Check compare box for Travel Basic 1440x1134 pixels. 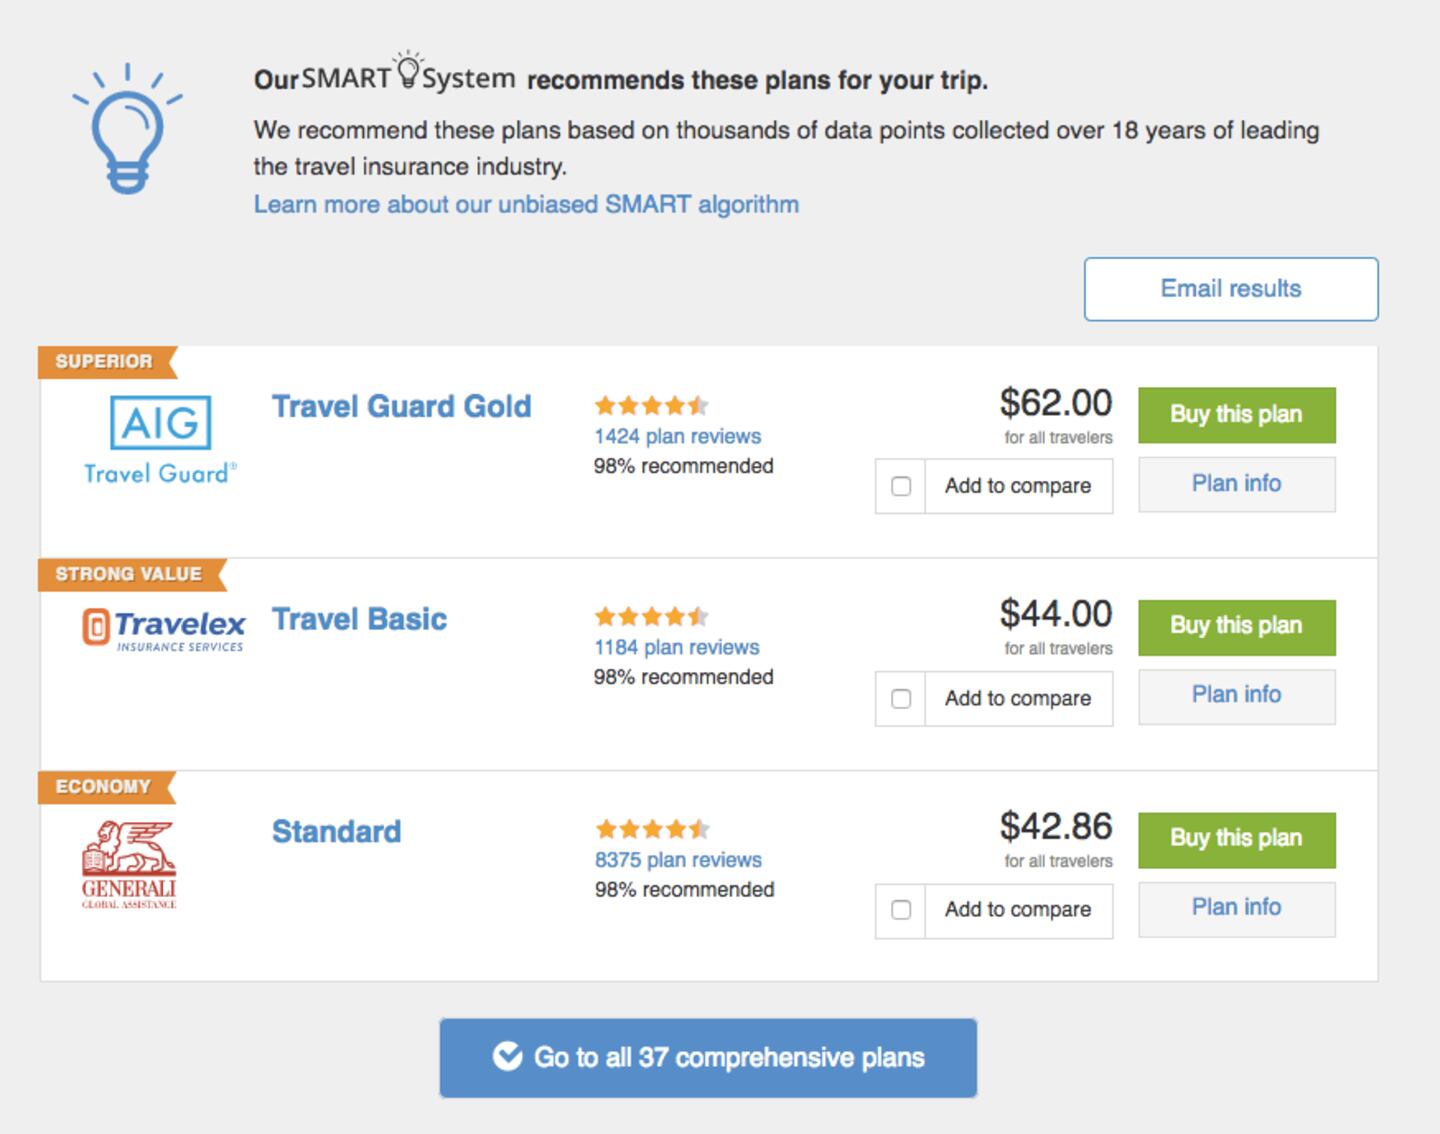coord(901,699)
